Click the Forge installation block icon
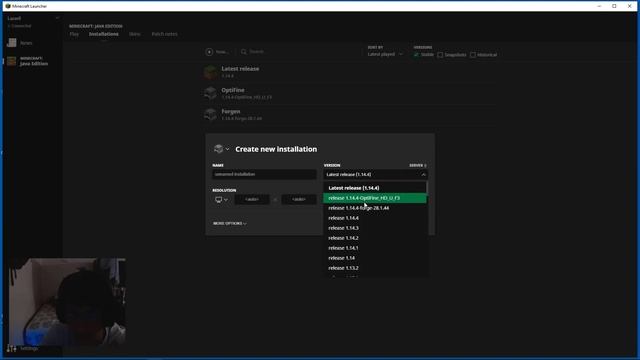640x360 pixels. pos(211,114)
